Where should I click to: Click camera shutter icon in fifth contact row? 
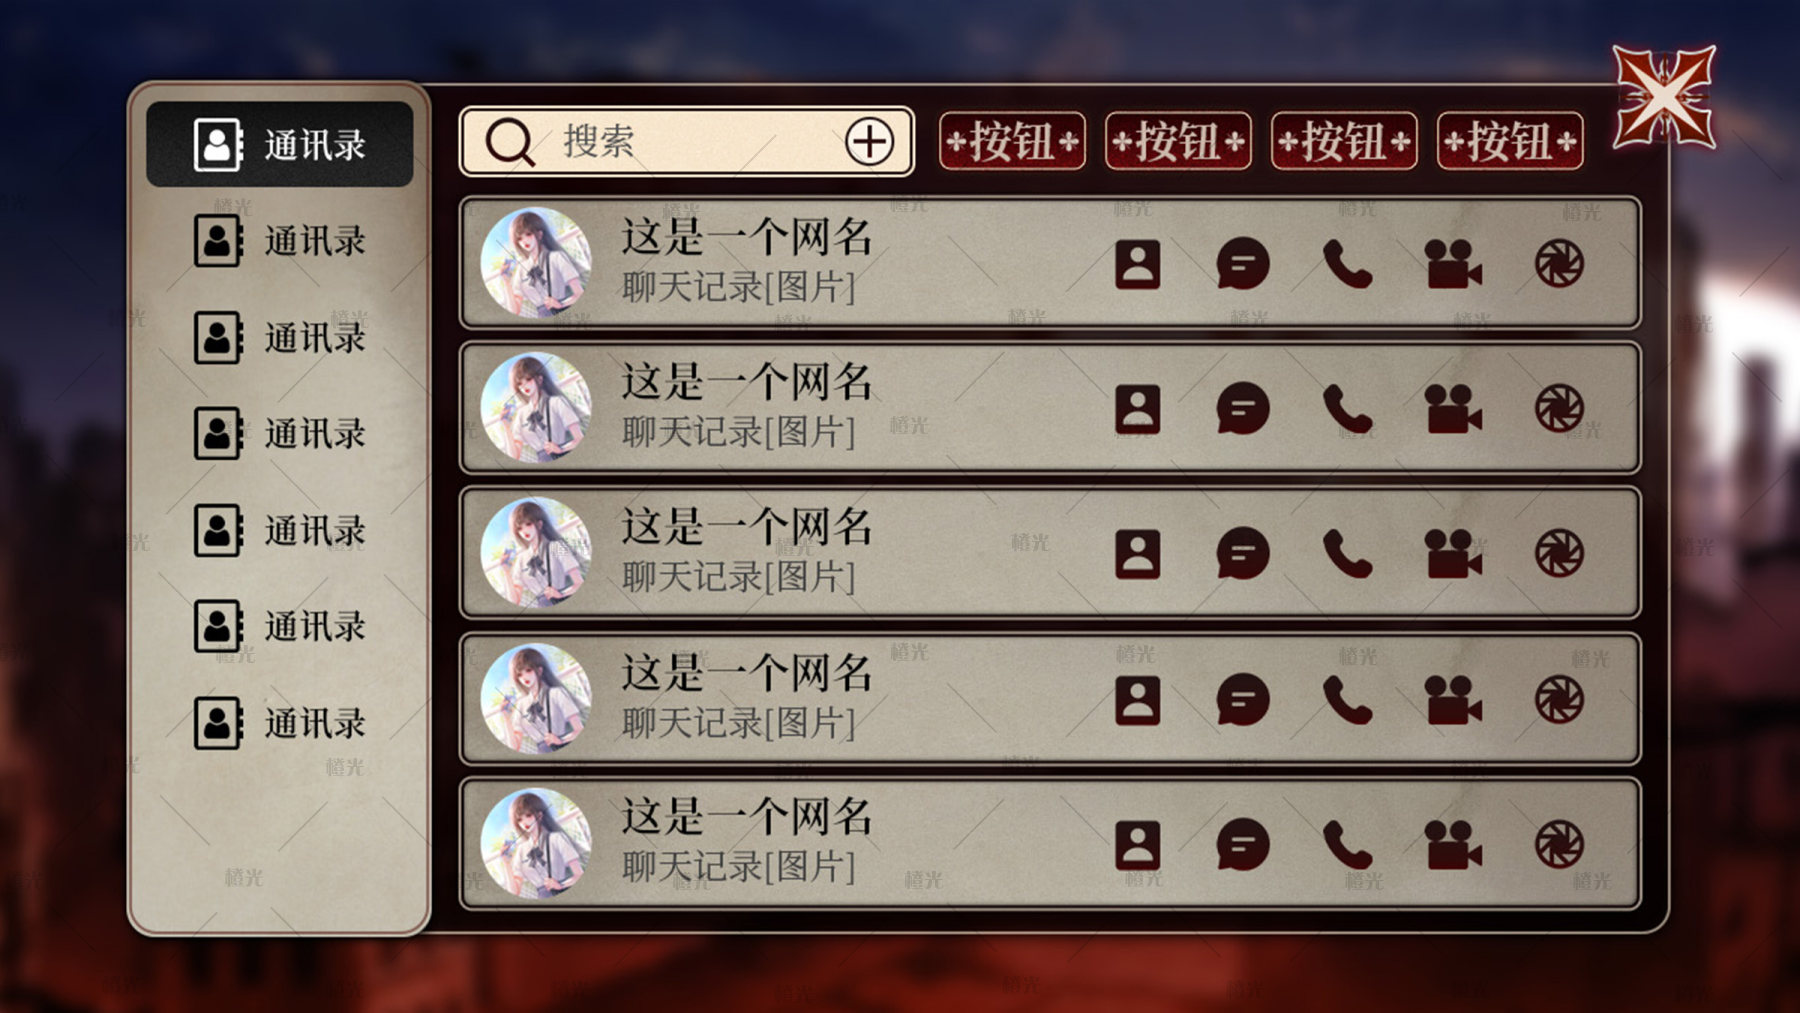point(1559,844)
